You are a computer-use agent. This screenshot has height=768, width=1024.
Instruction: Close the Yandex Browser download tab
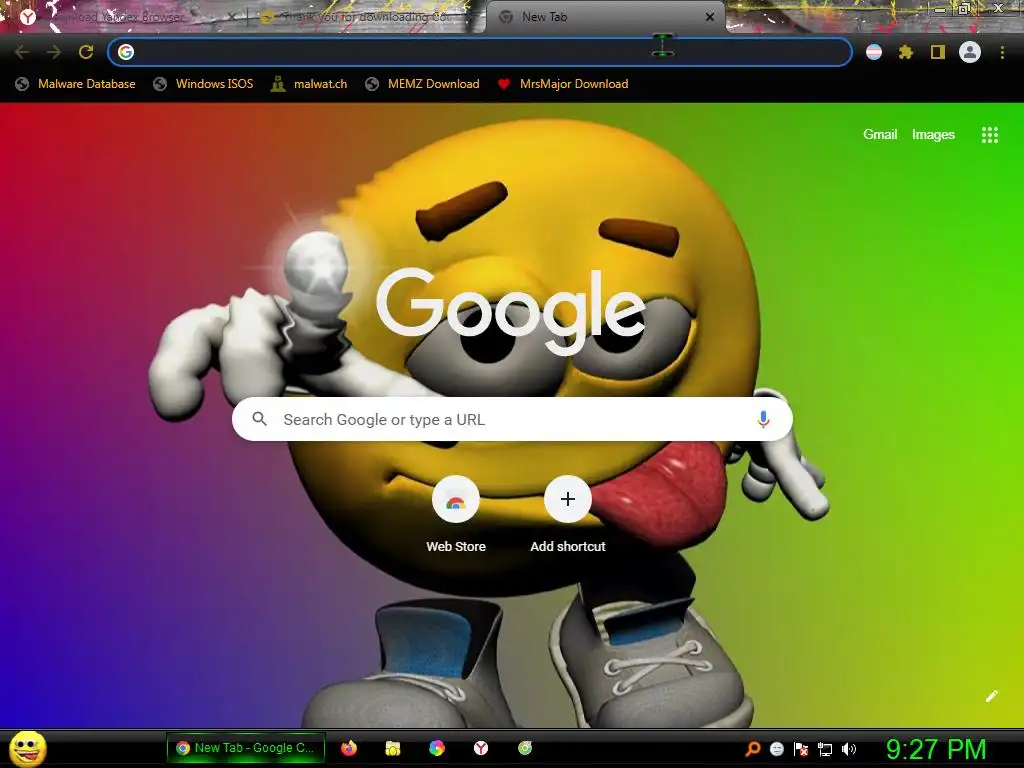coord(231,17)
